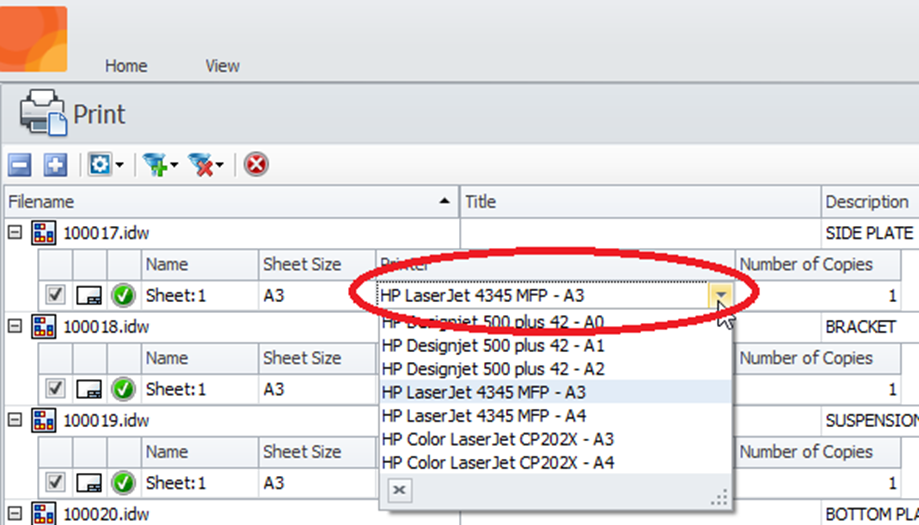This screenshot has width=919, height=525.
Task: Select HP Designjet 500 plus 42 - A2
Action: click(x=556, y=369)
